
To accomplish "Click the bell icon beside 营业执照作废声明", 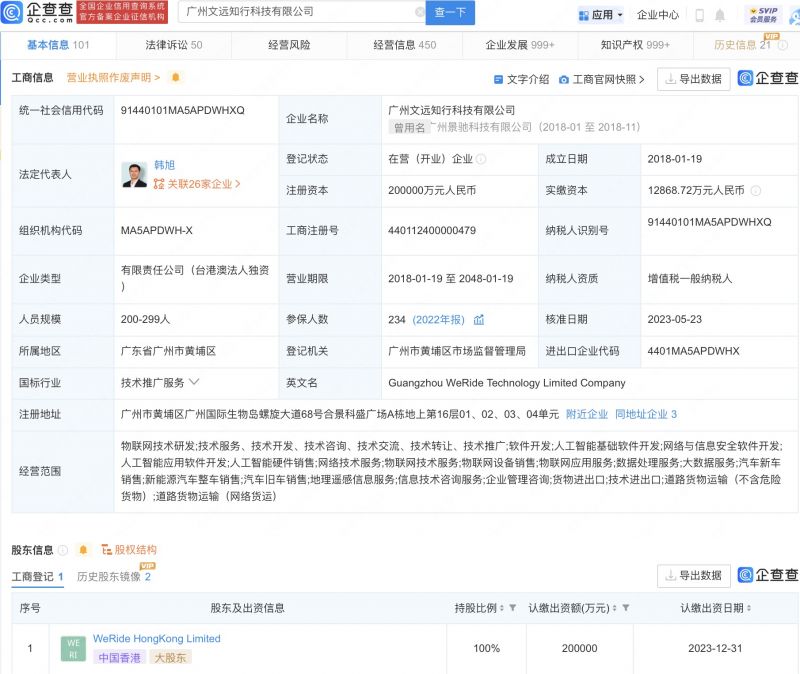I will pos(176,78).
